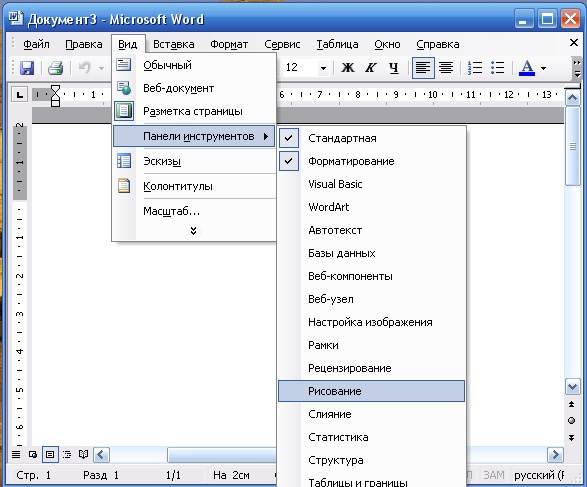The height and width of the screenshot is (487, 587).
Task: Center text alignment in toolbar
Action: pos(446,68)
